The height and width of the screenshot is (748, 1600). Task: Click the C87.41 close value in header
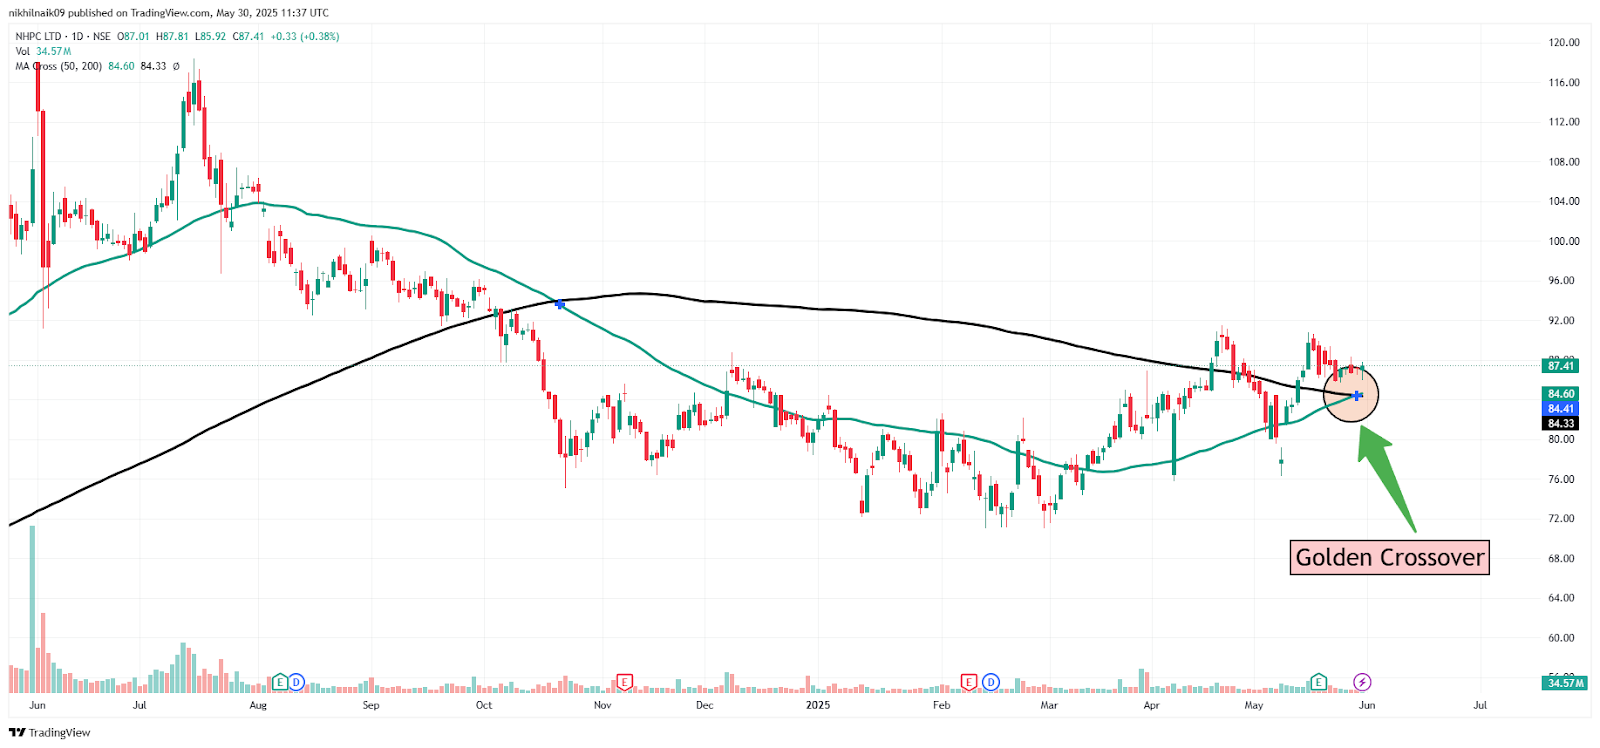[248, 36]
